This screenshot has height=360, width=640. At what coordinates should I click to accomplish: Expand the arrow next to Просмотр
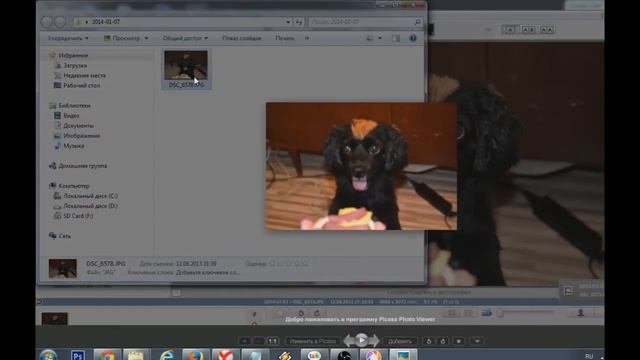pos(146,38)
